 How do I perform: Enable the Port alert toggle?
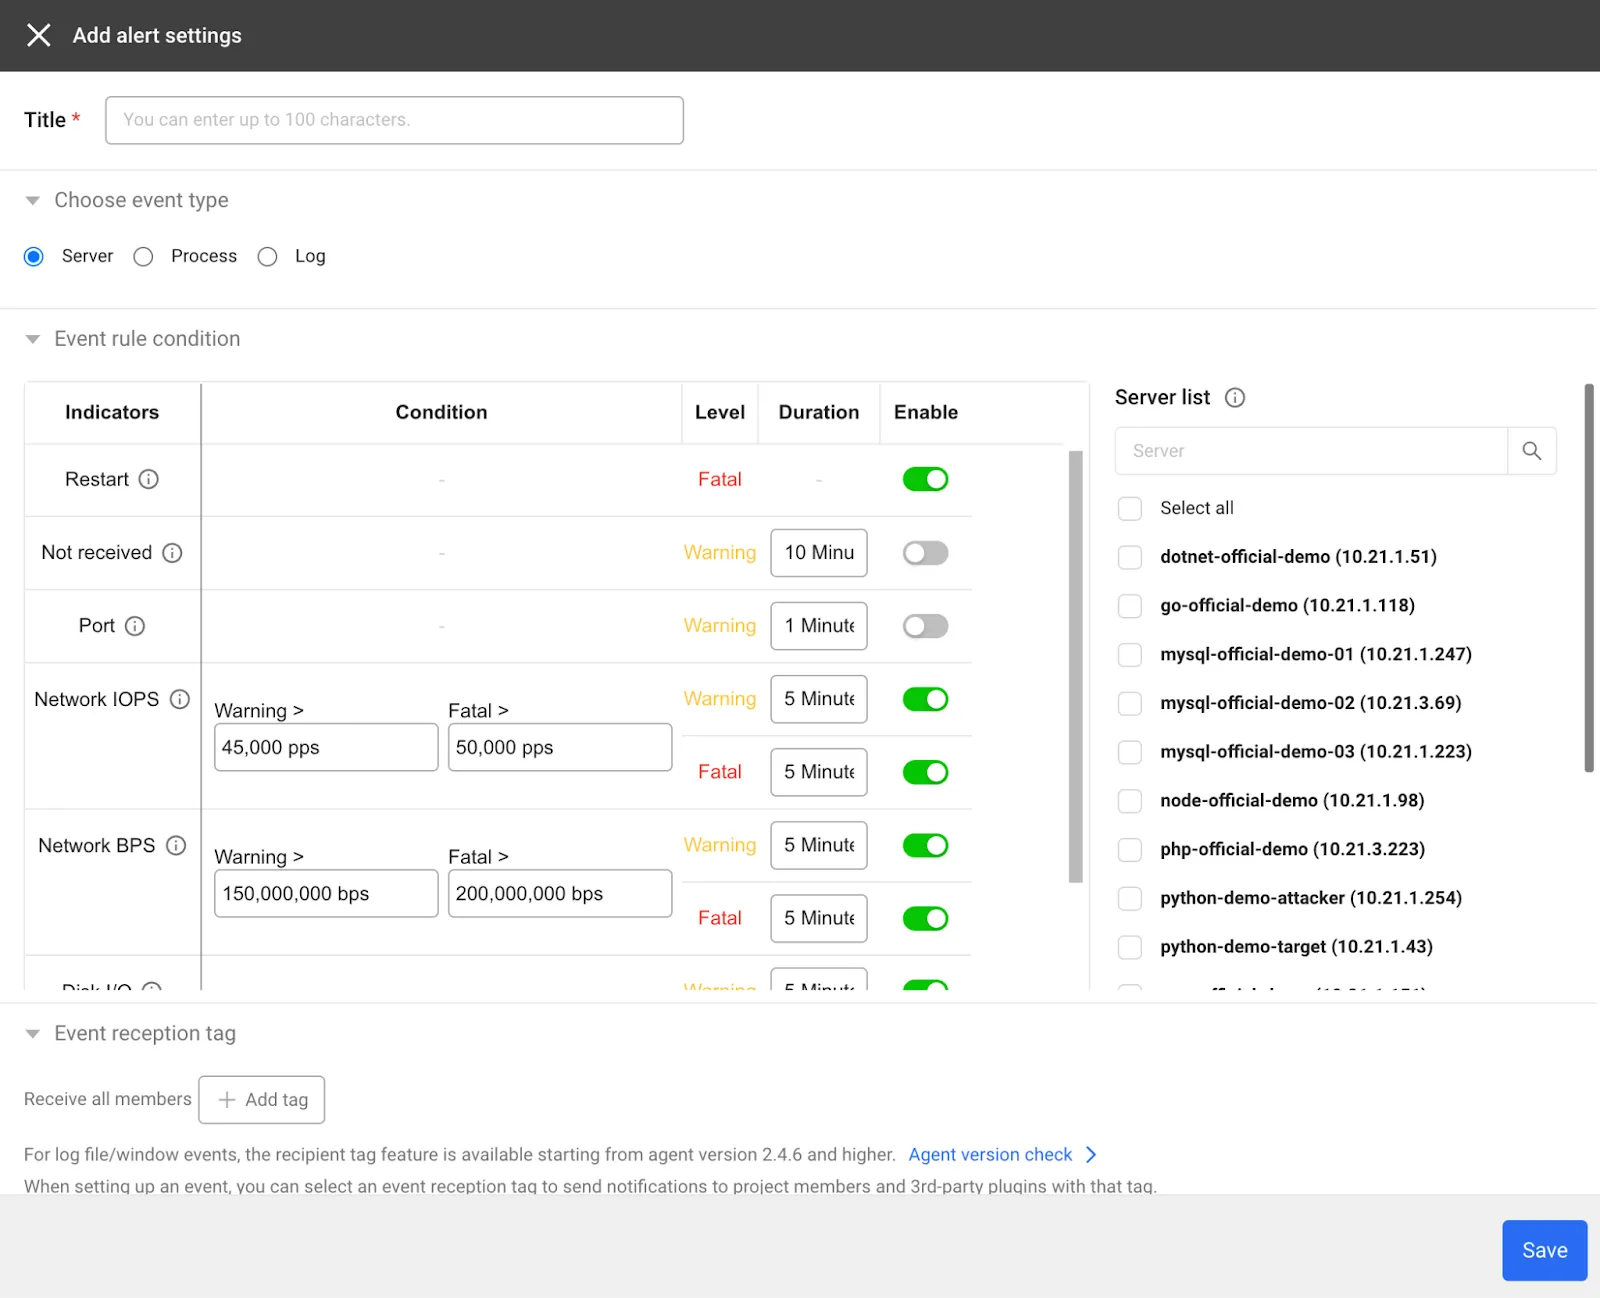point(925,626)
